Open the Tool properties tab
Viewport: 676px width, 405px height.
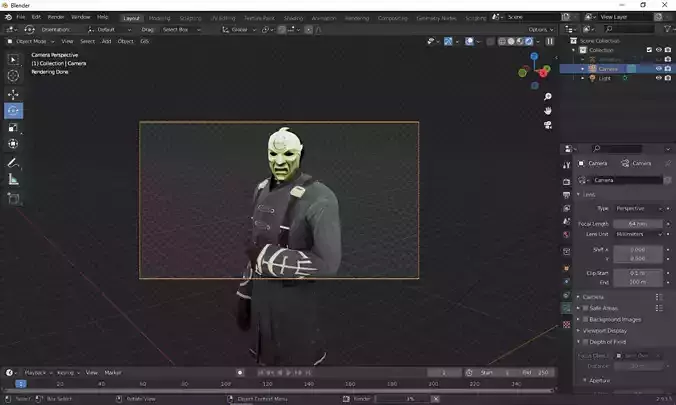pos(566,165)
